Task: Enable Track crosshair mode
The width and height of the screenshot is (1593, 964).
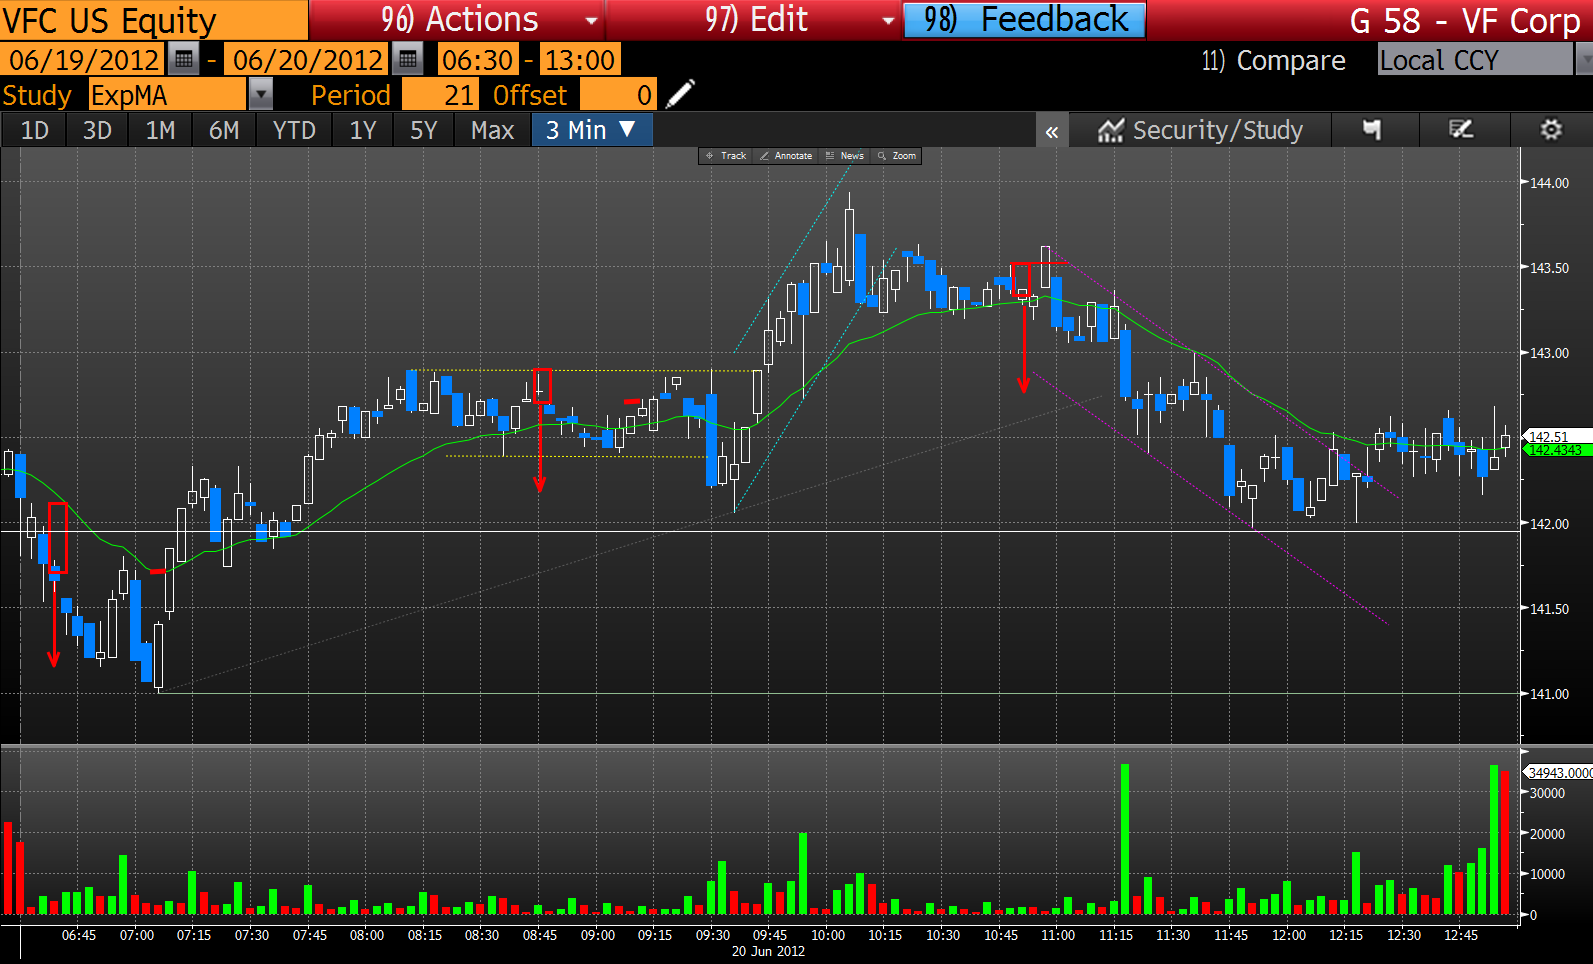Action: 726,156
